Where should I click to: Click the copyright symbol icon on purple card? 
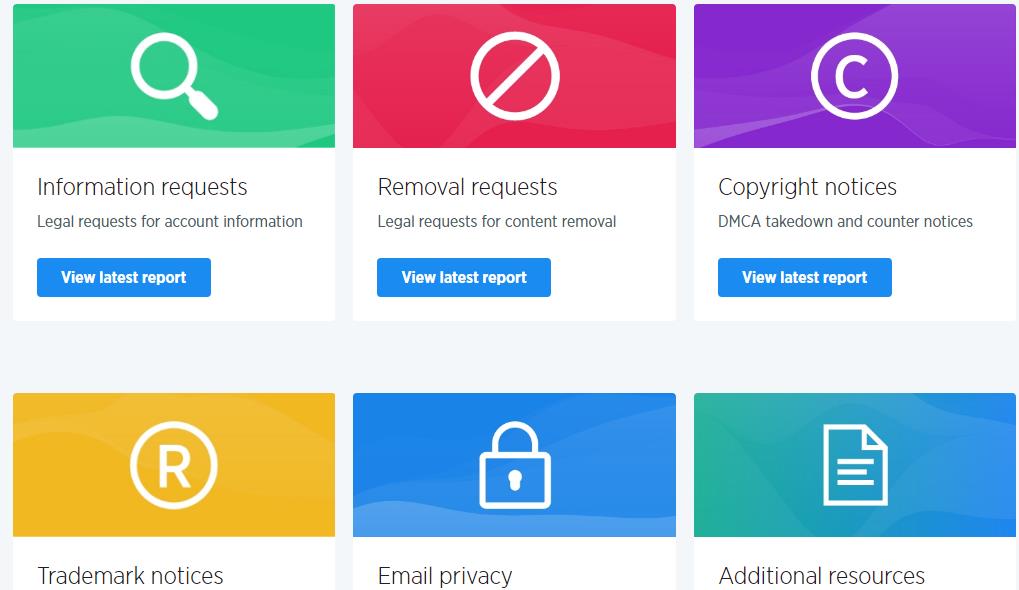click(x=855, y=76)
